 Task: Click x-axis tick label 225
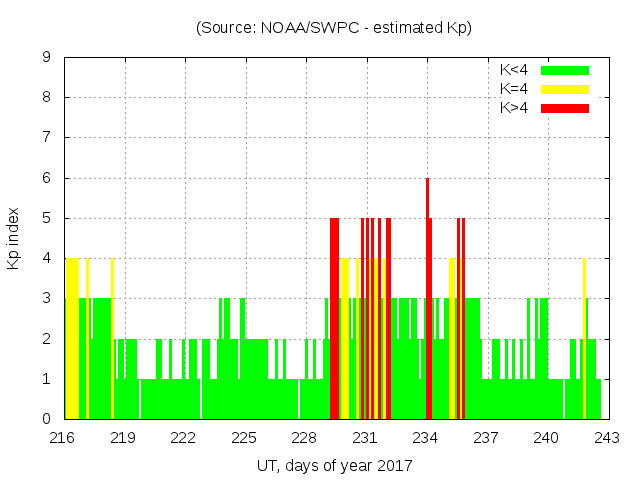[244, 437]
